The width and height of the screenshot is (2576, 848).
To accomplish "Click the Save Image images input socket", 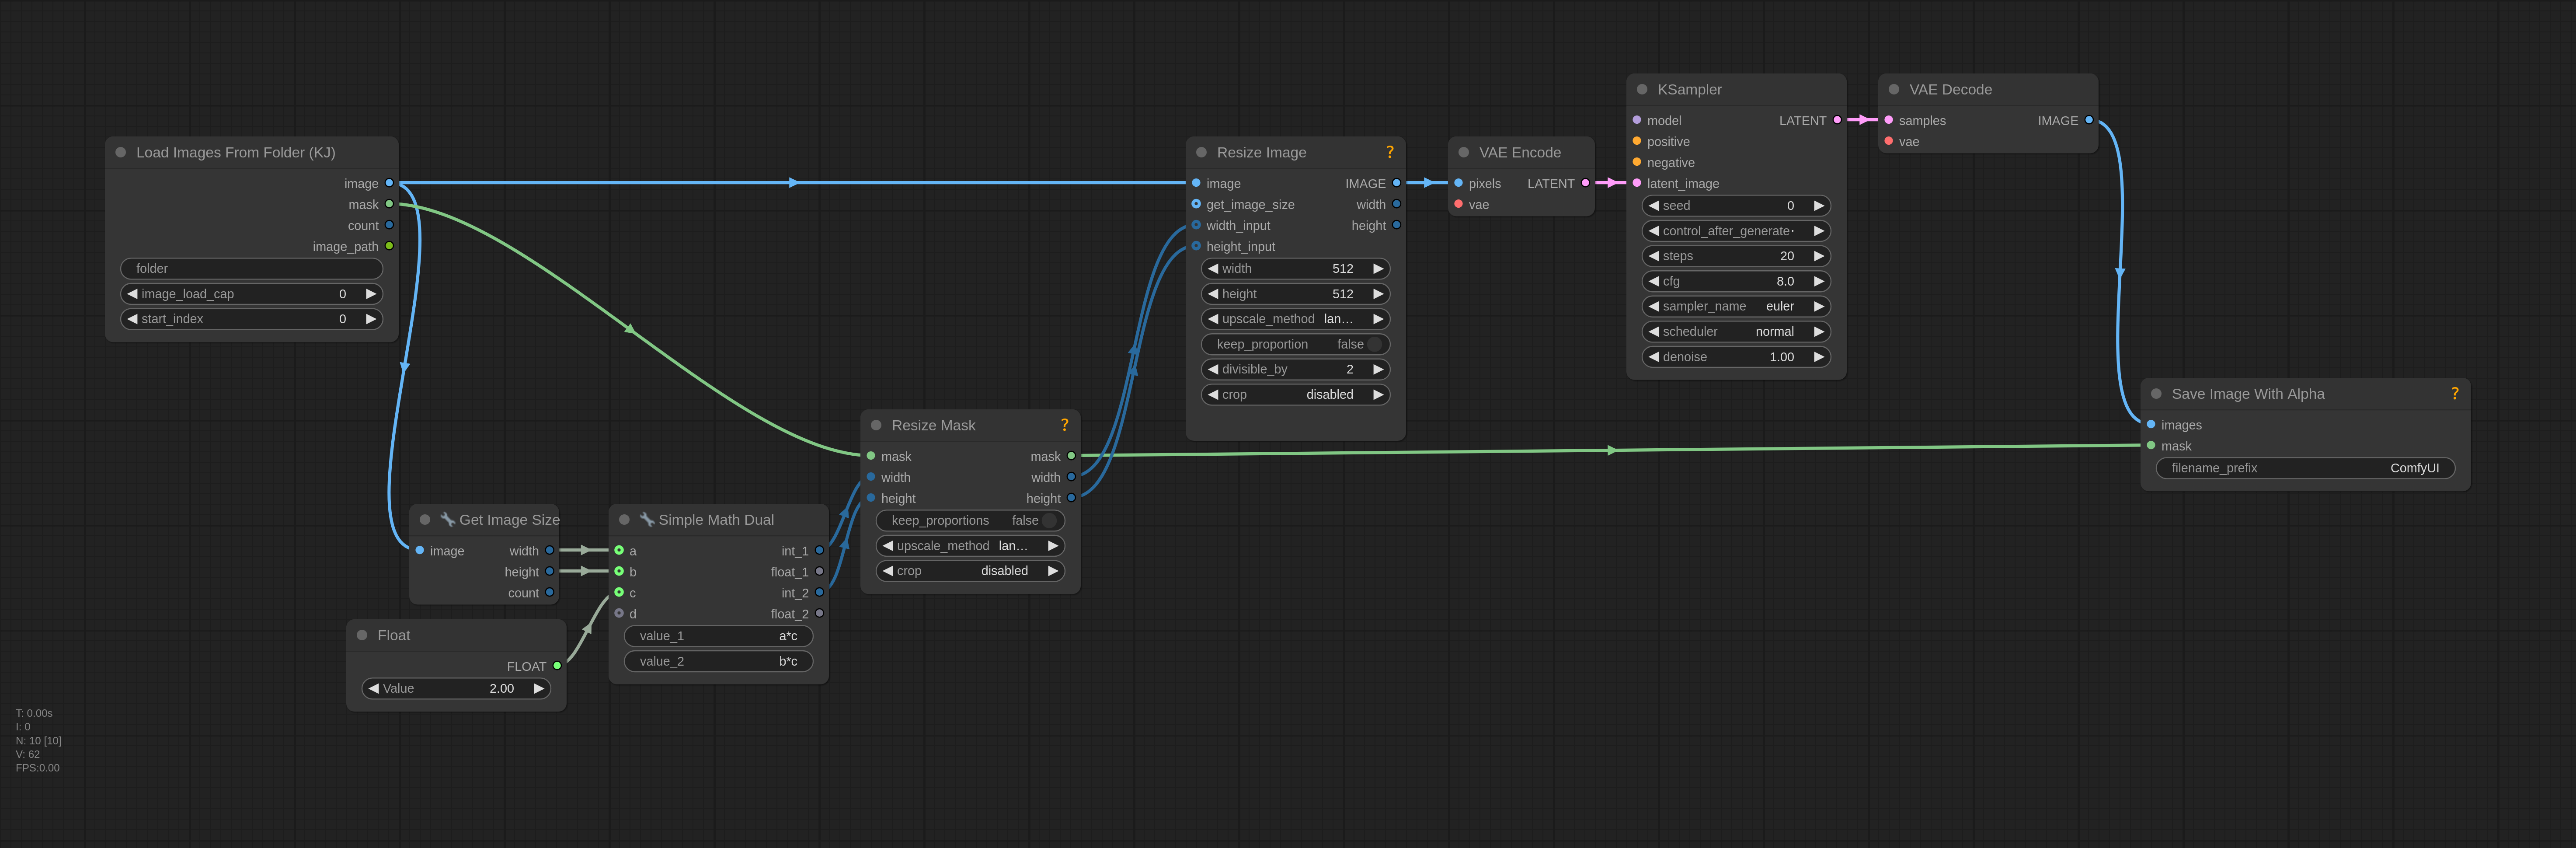I will coord(2151,424).
